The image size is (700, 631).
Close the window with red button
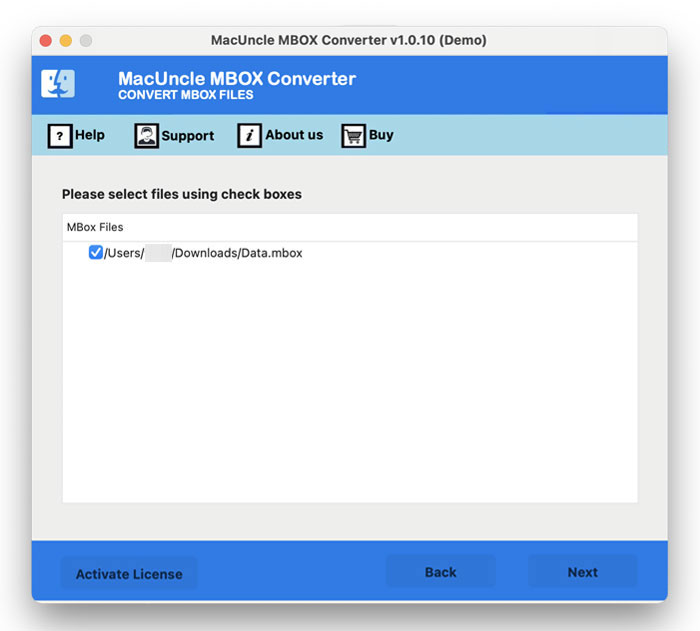pos(46,41)
